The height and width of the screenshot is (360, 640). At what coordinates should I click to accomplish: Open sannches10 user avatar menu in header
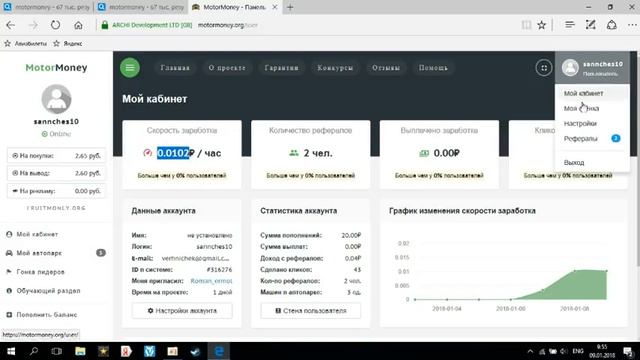click(592, 67)
